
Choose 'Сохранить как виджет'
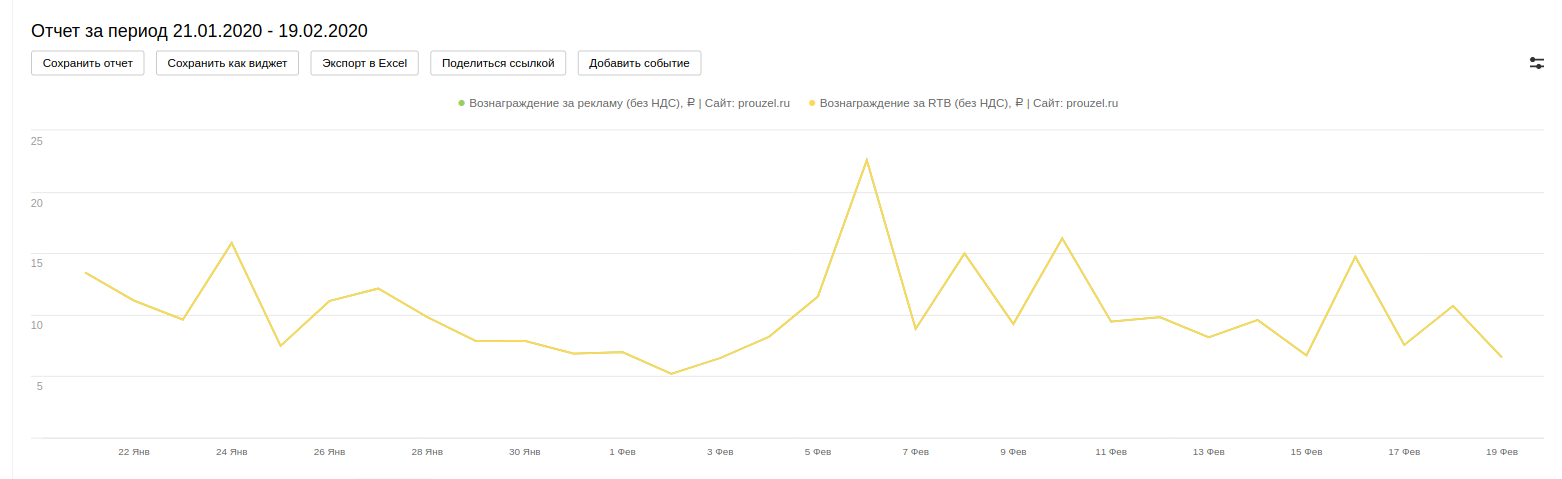tap(227, 63)
